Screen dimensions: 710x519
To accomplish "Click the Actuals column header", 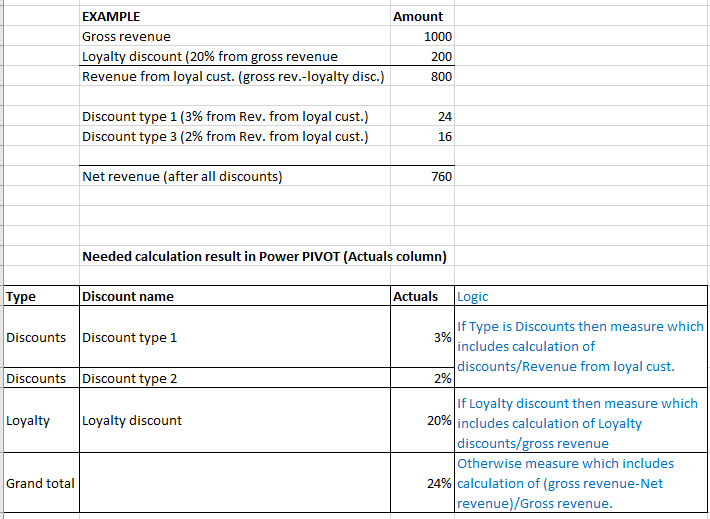I will click(422, 296).
